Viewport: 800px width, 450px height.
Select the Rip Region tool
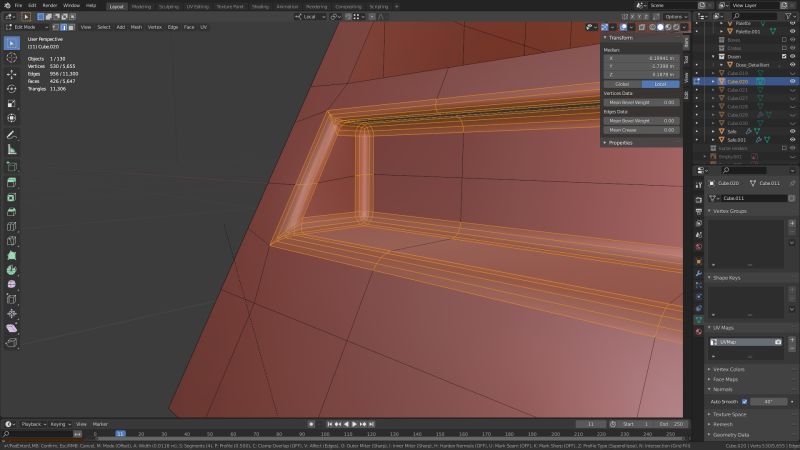click(x=11, y=343)
